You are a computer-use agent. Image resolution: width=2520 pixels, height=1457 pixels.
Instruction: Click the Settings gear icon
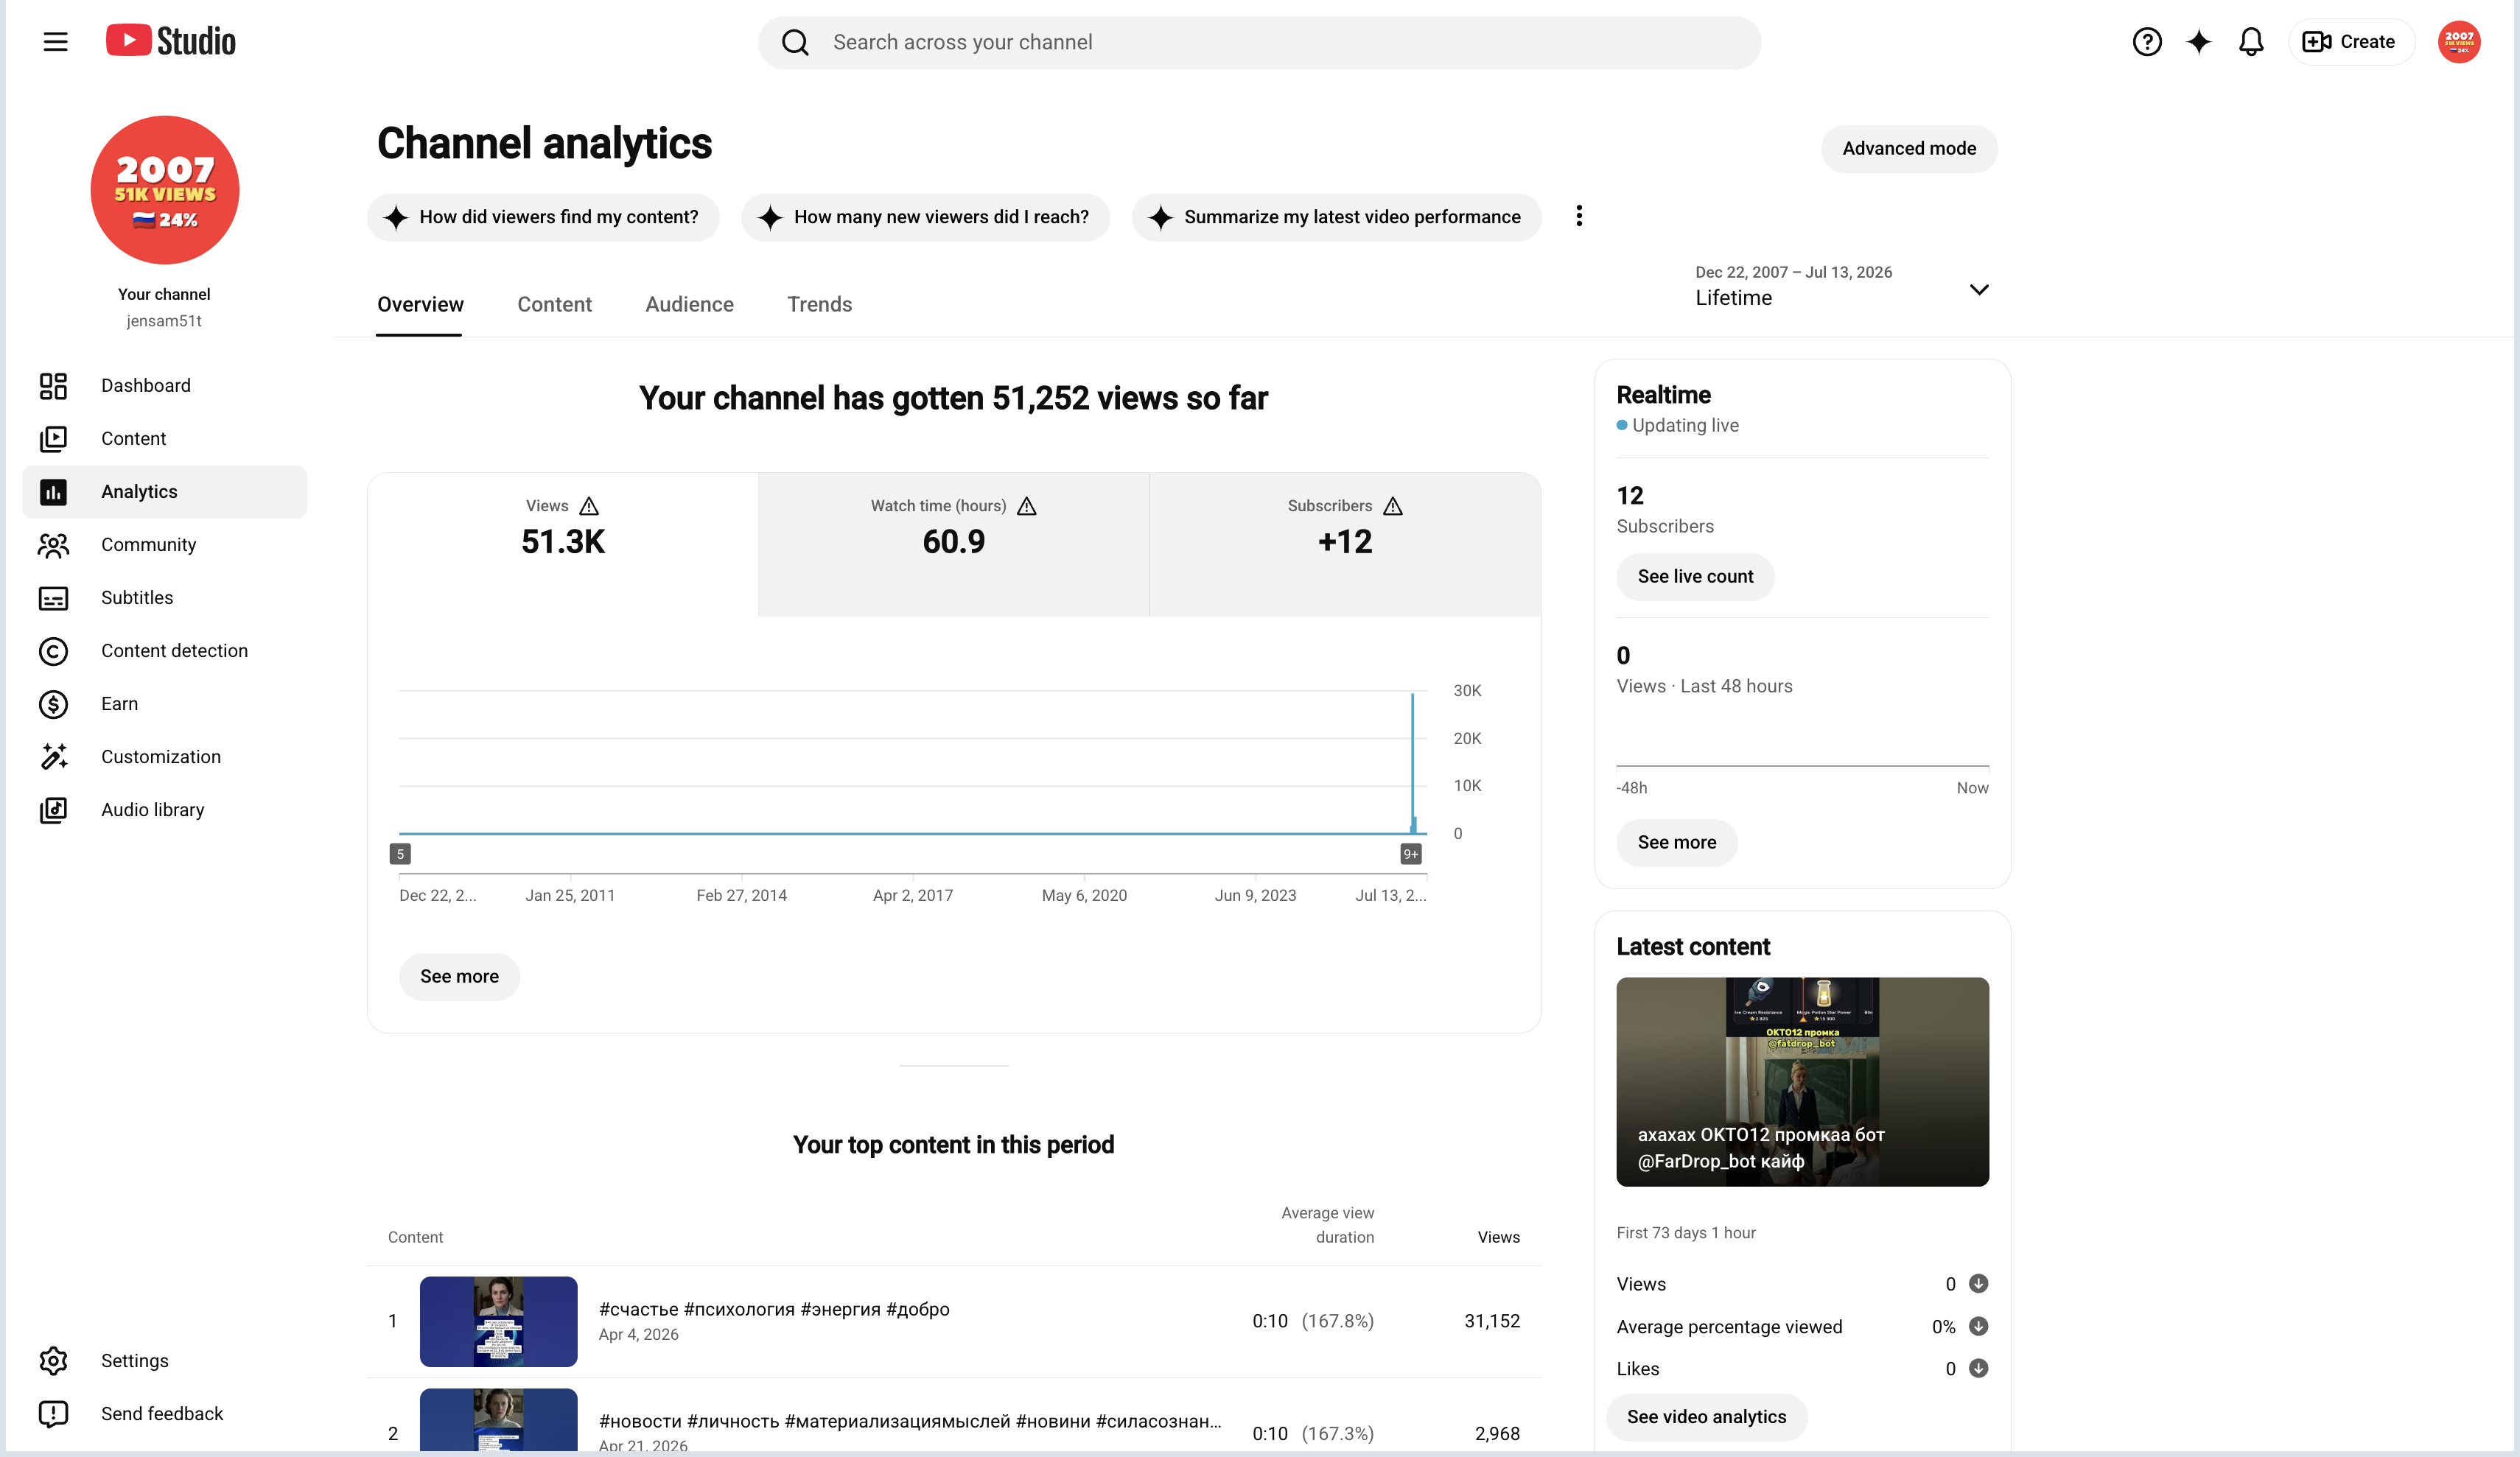[x=53, y=1361]
